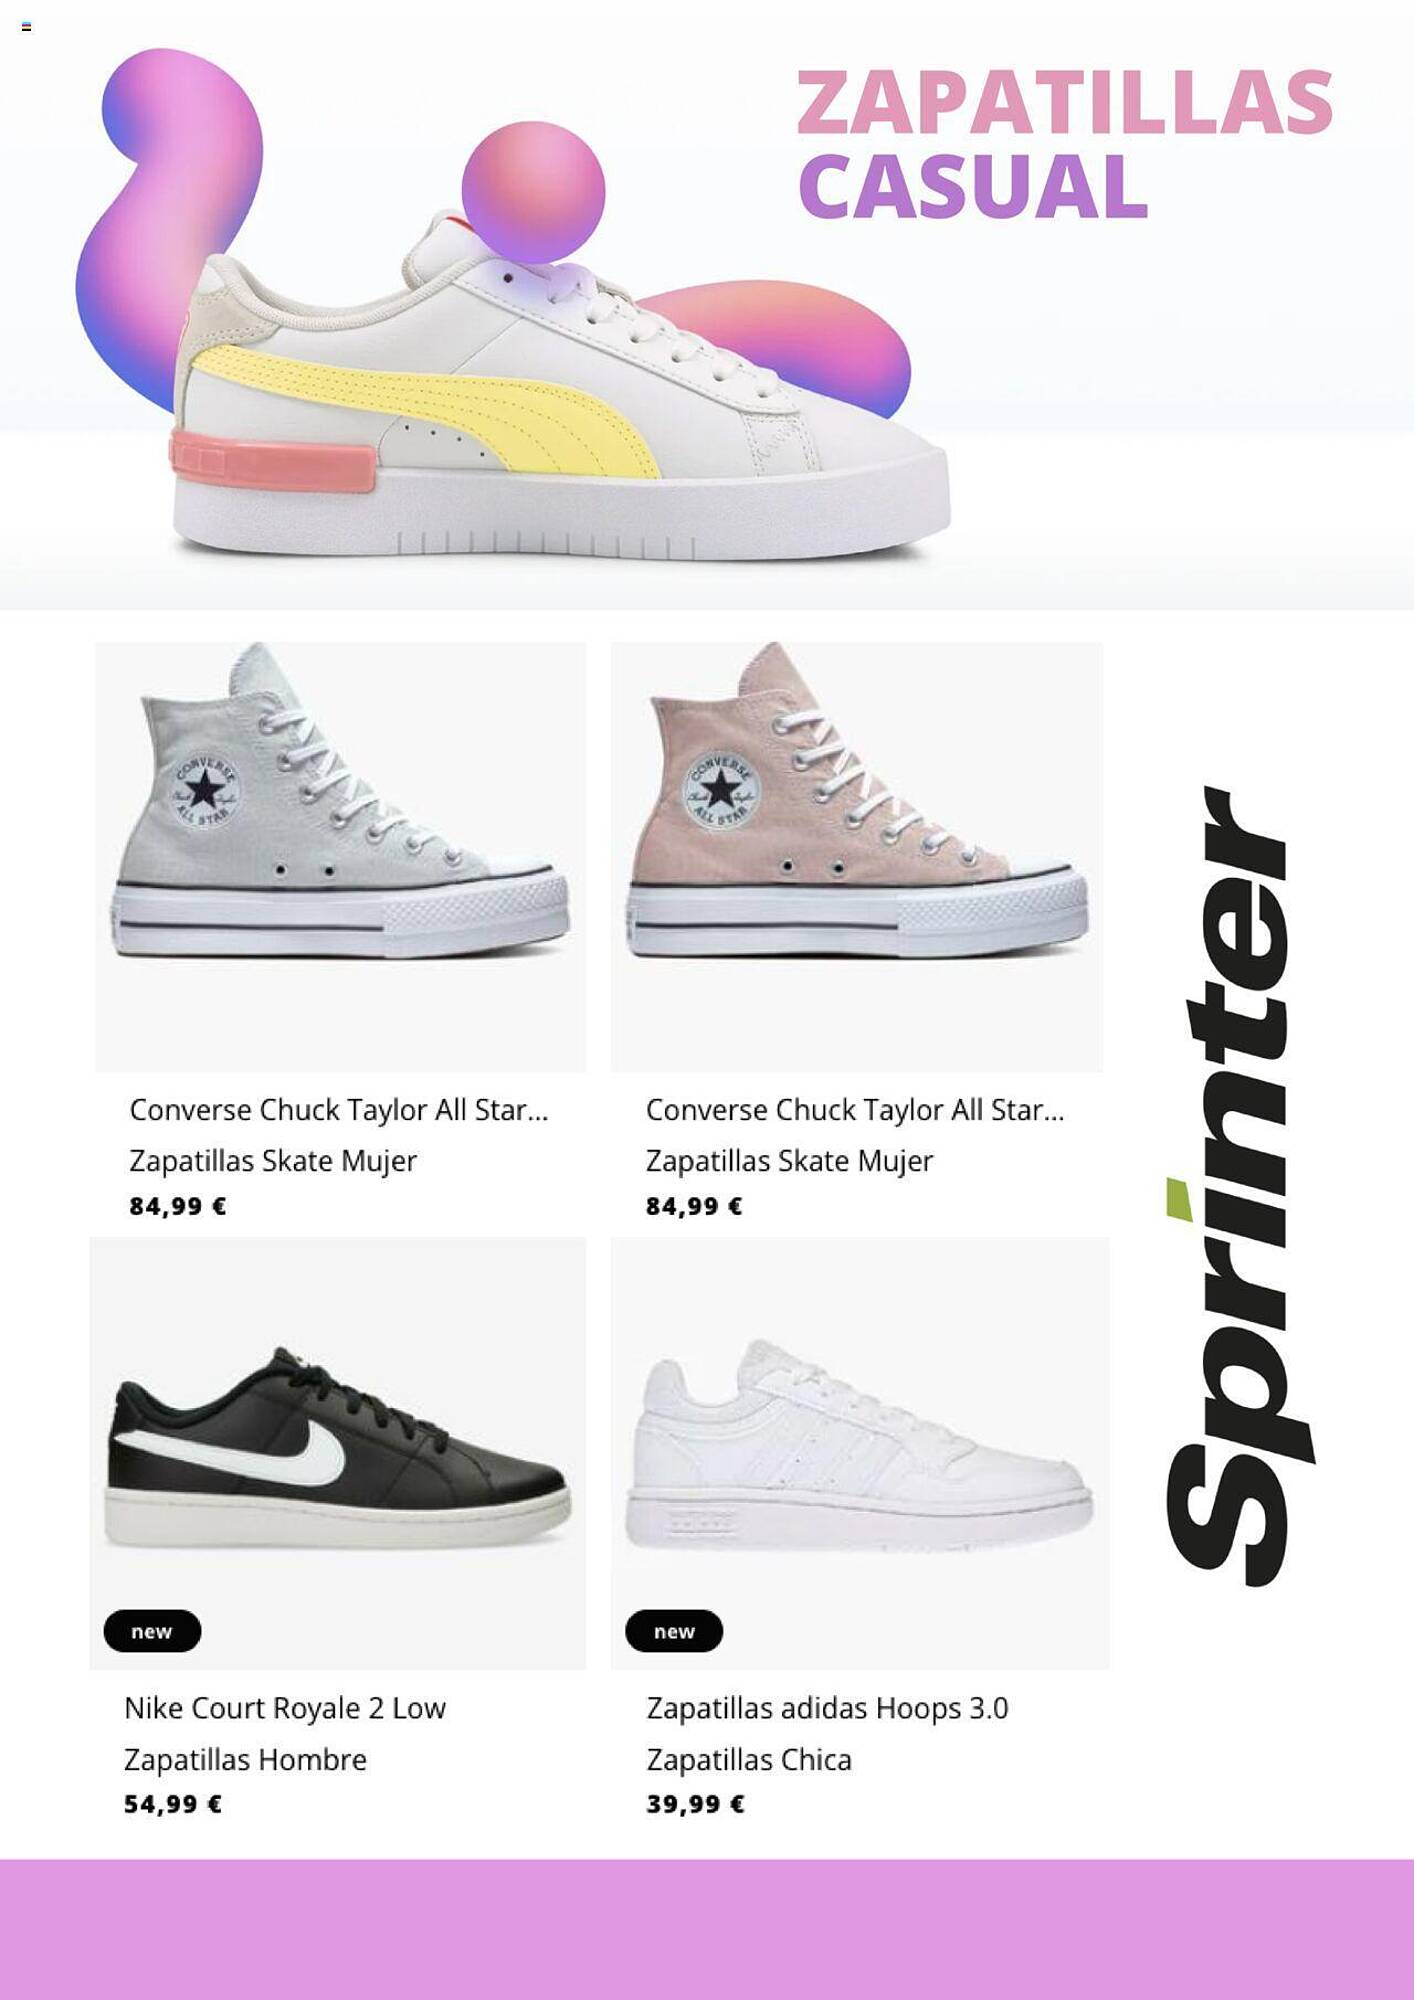Image resolution: width=1414 pixels, height=2000 pixels.
Task: Open the Sprinter brand logo
Action: tap(1238, 1186)
